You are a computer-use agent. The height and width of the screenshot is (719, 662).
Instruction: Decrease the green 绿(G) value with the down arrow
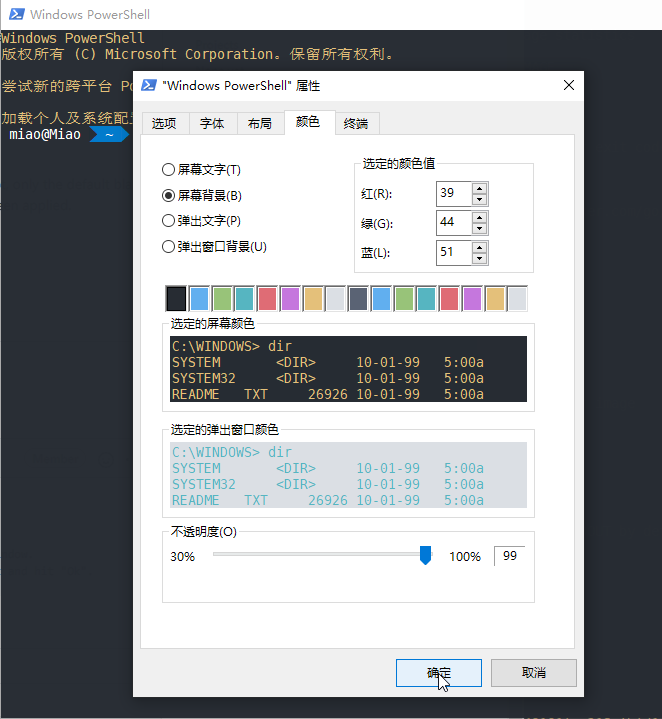480,229
